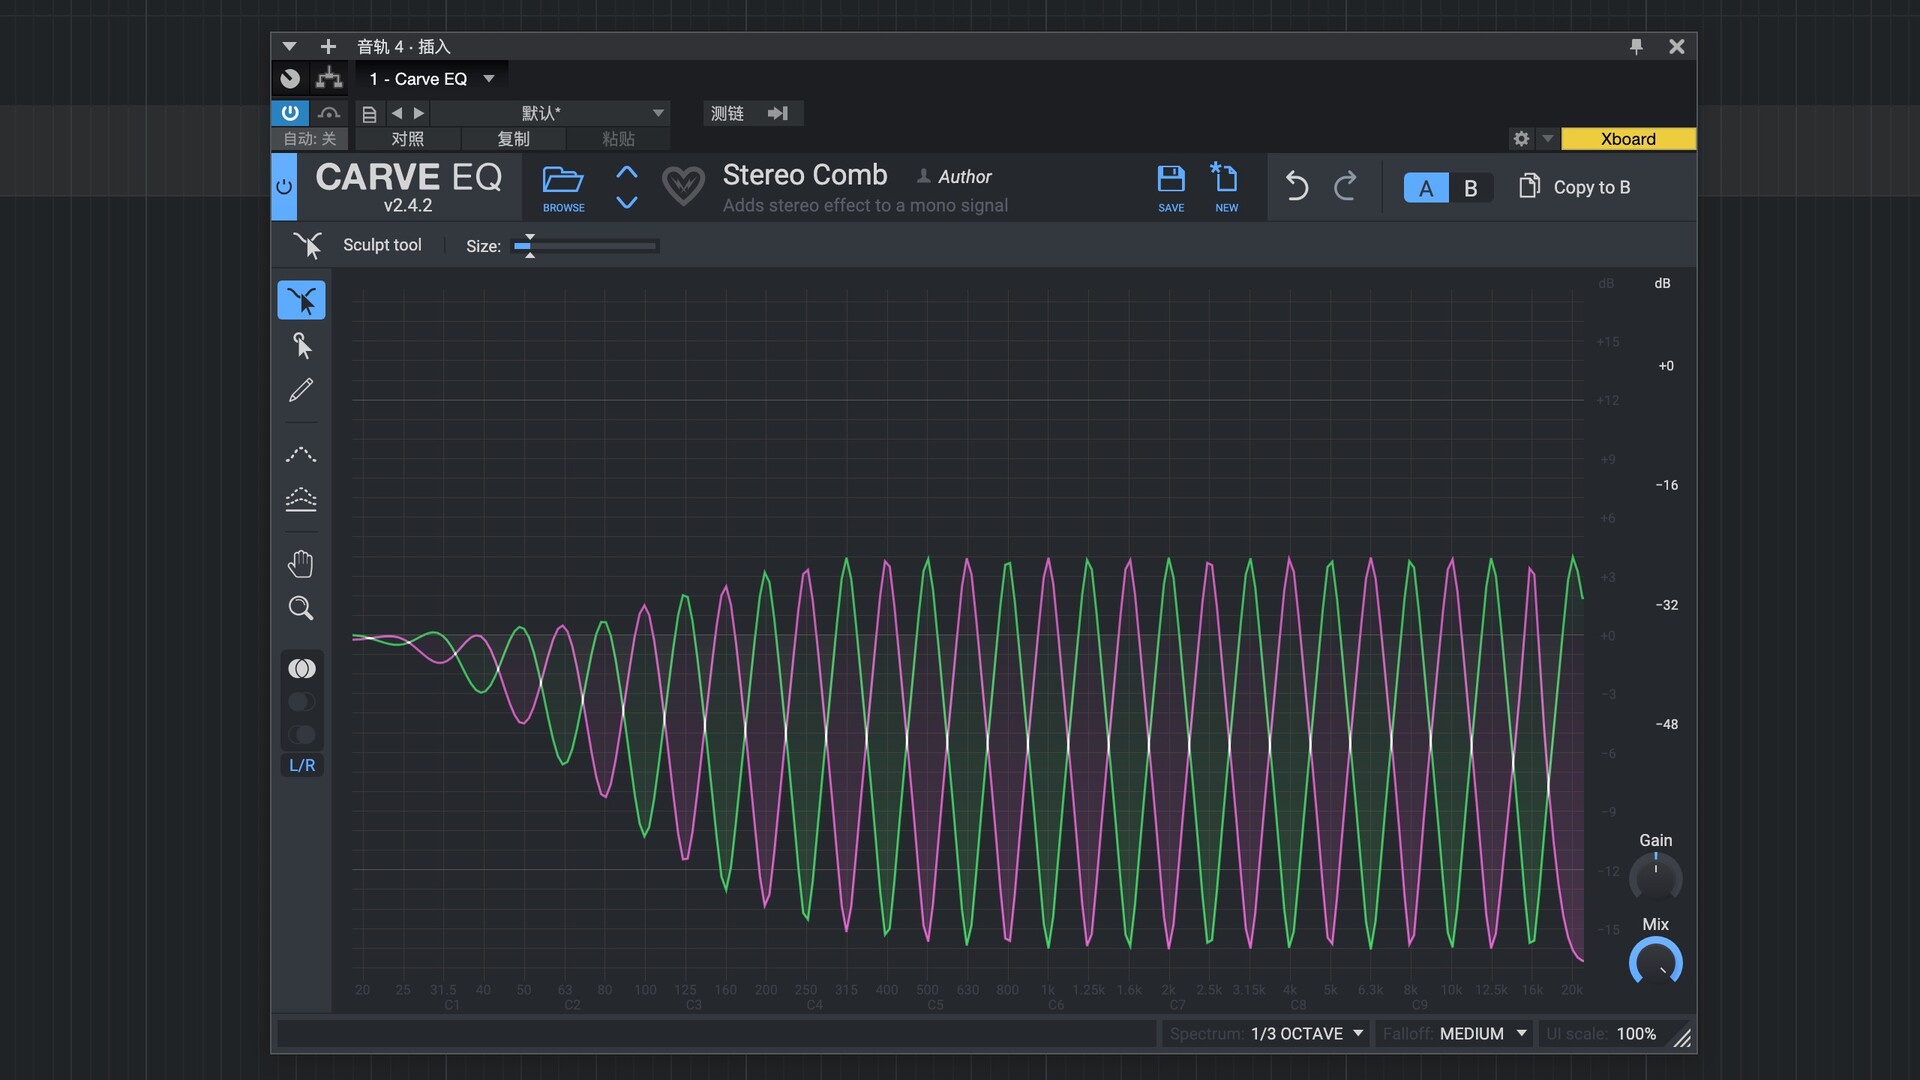This screenshot has width=1920, height=1080.
Task: Pin the plugin window
Action: click(1636, 46)
